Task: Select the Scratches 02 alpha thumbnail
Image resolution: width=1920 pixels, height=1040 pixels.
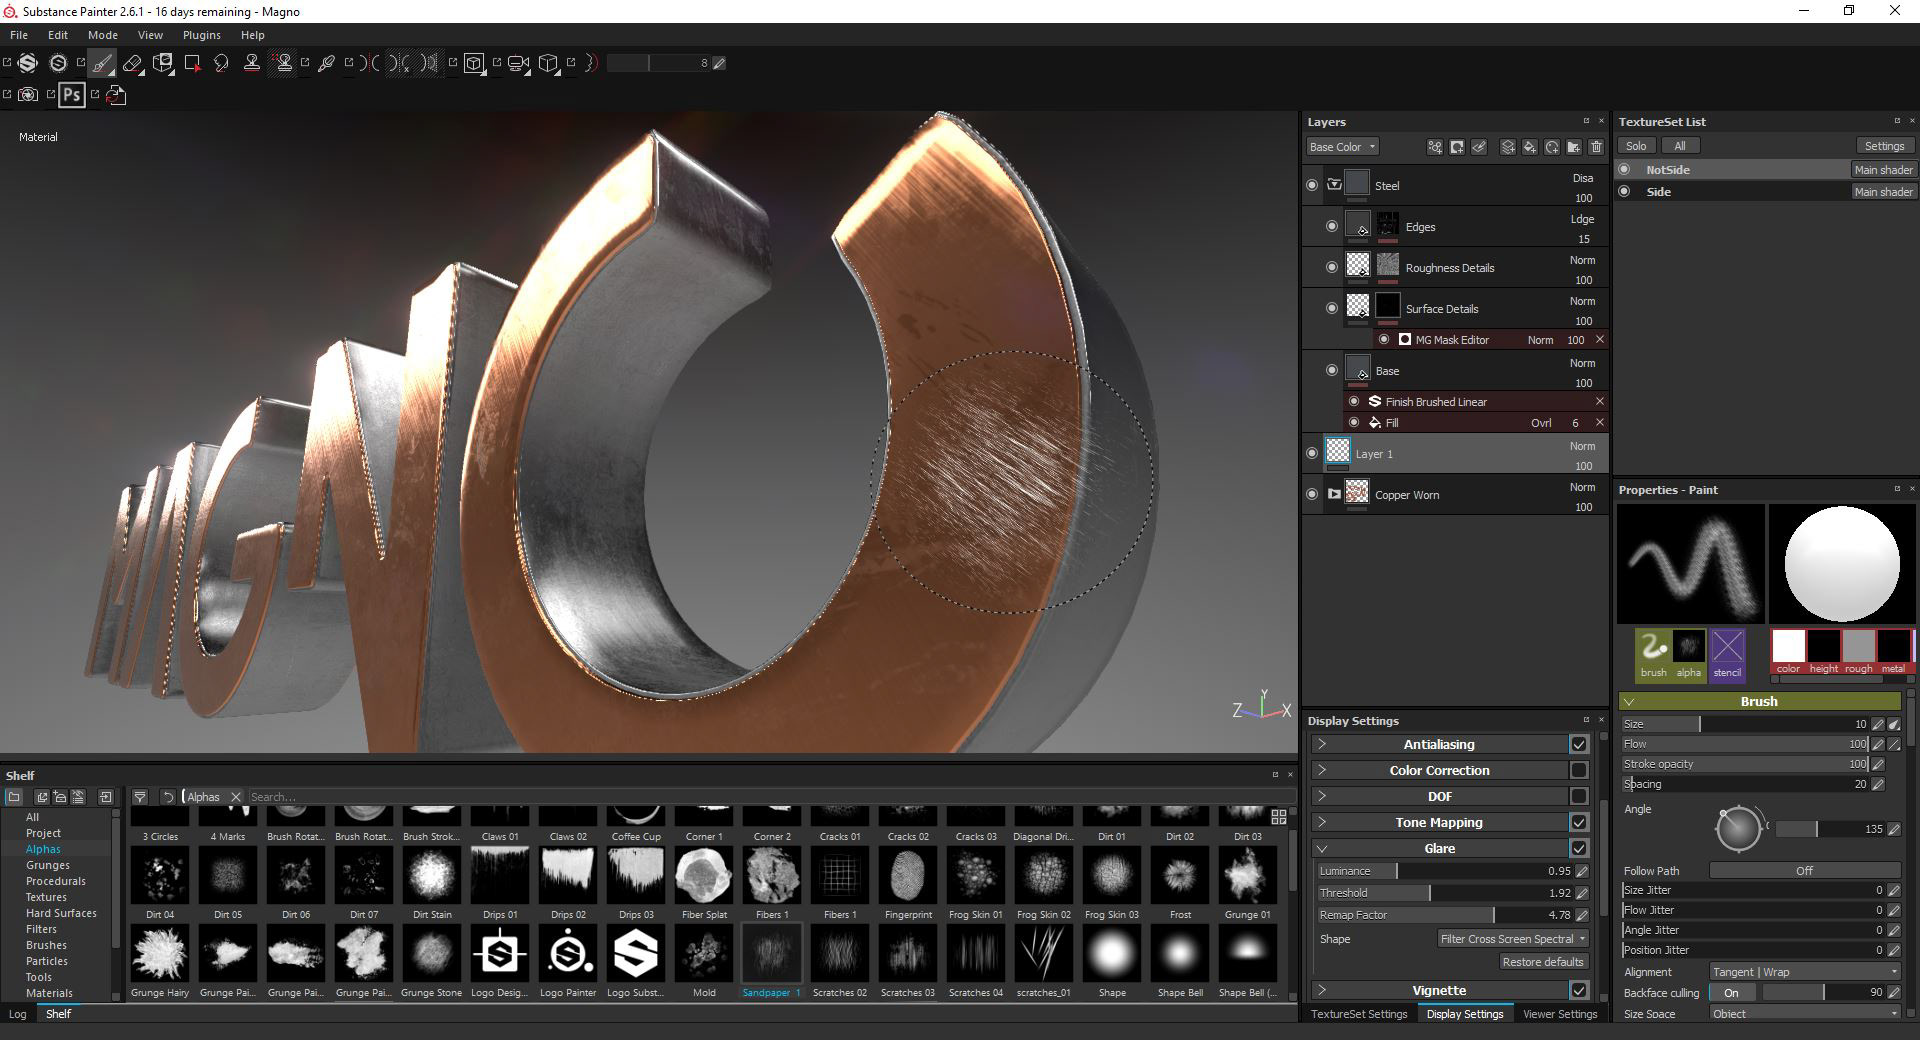Action: pyautogui.click(x=840, y=953)
